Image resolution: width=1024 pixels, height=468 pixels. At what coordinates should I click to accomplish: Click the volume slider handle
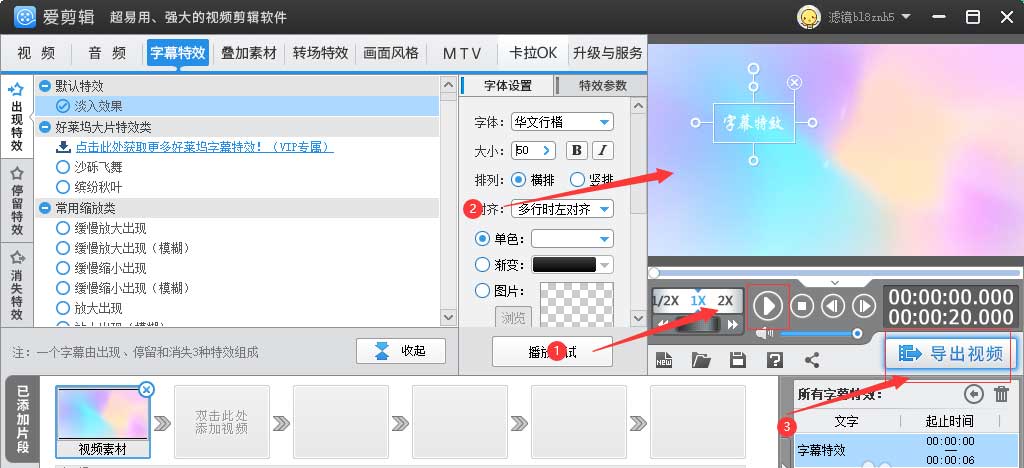click(857, 334)
